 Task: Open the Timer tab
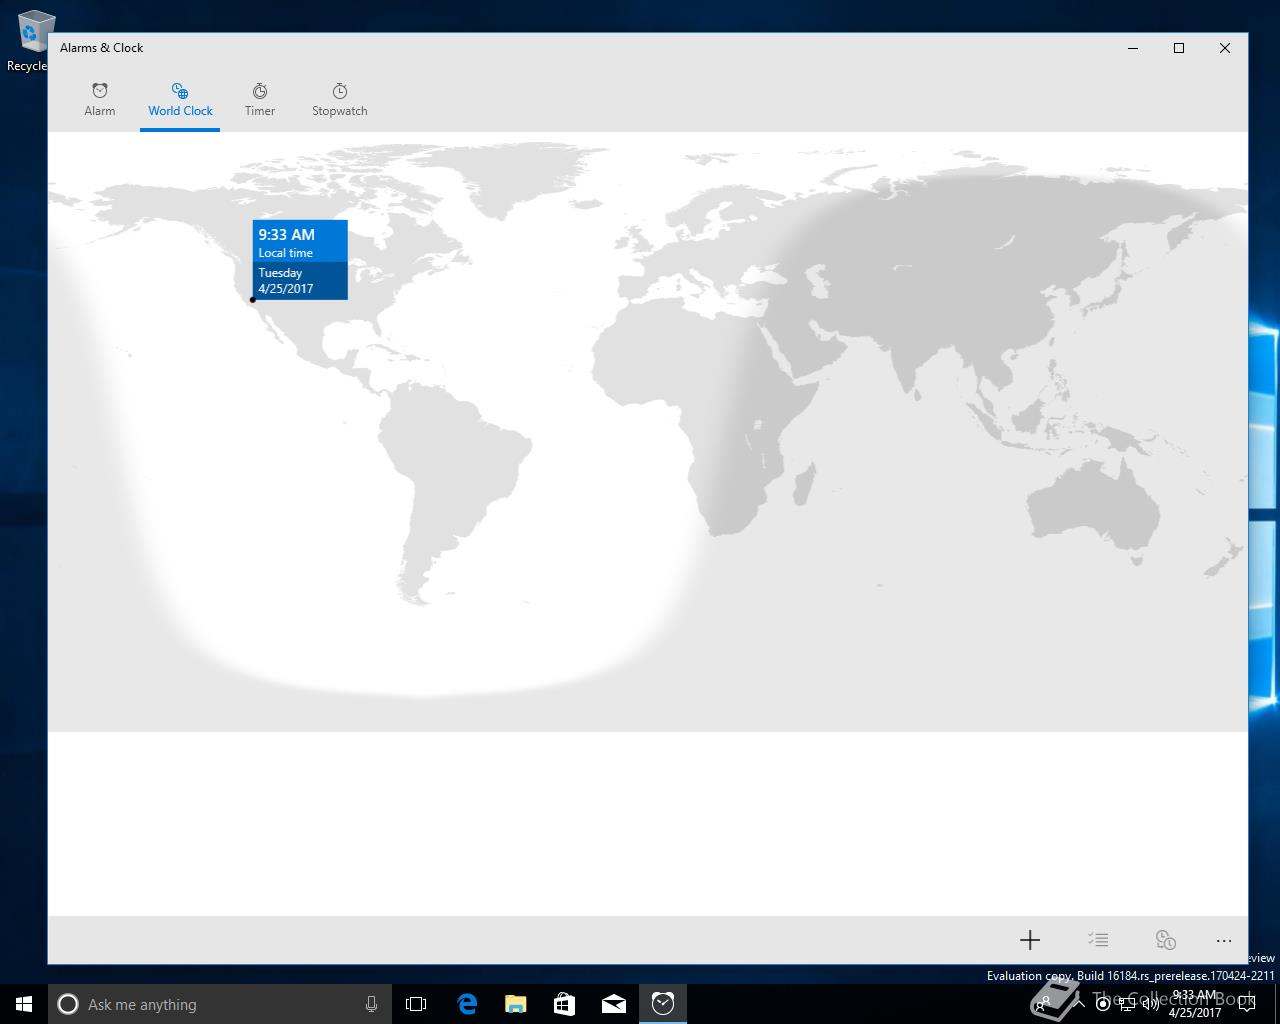coord(260,100)
